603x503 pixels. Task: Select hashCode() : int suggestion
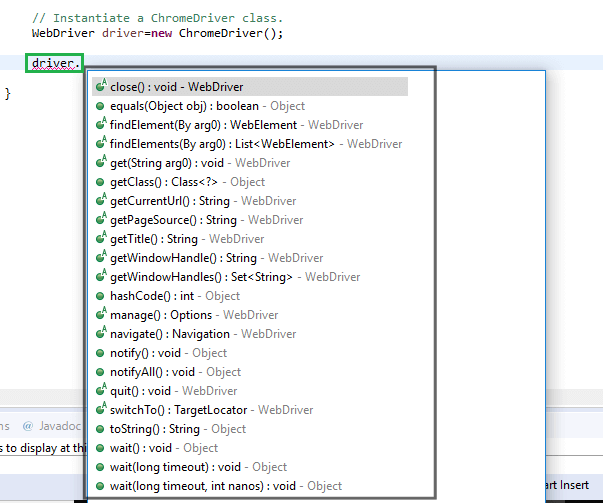click(x=250, y=296)
